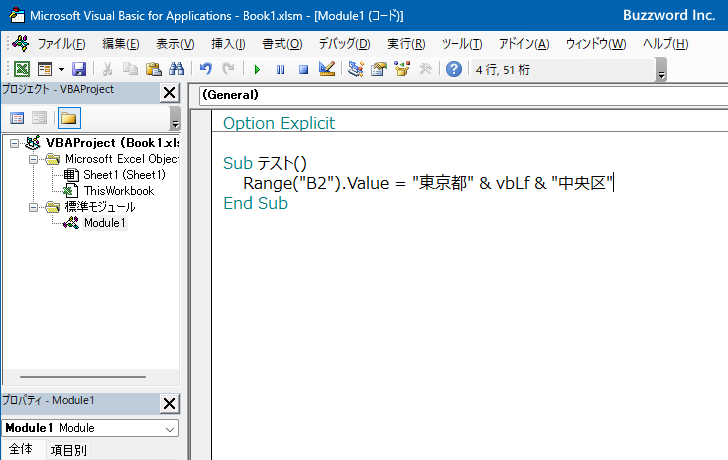Click the Sub テスト() code line
This screenshot has height=460, width=728.
click(265, 163)
